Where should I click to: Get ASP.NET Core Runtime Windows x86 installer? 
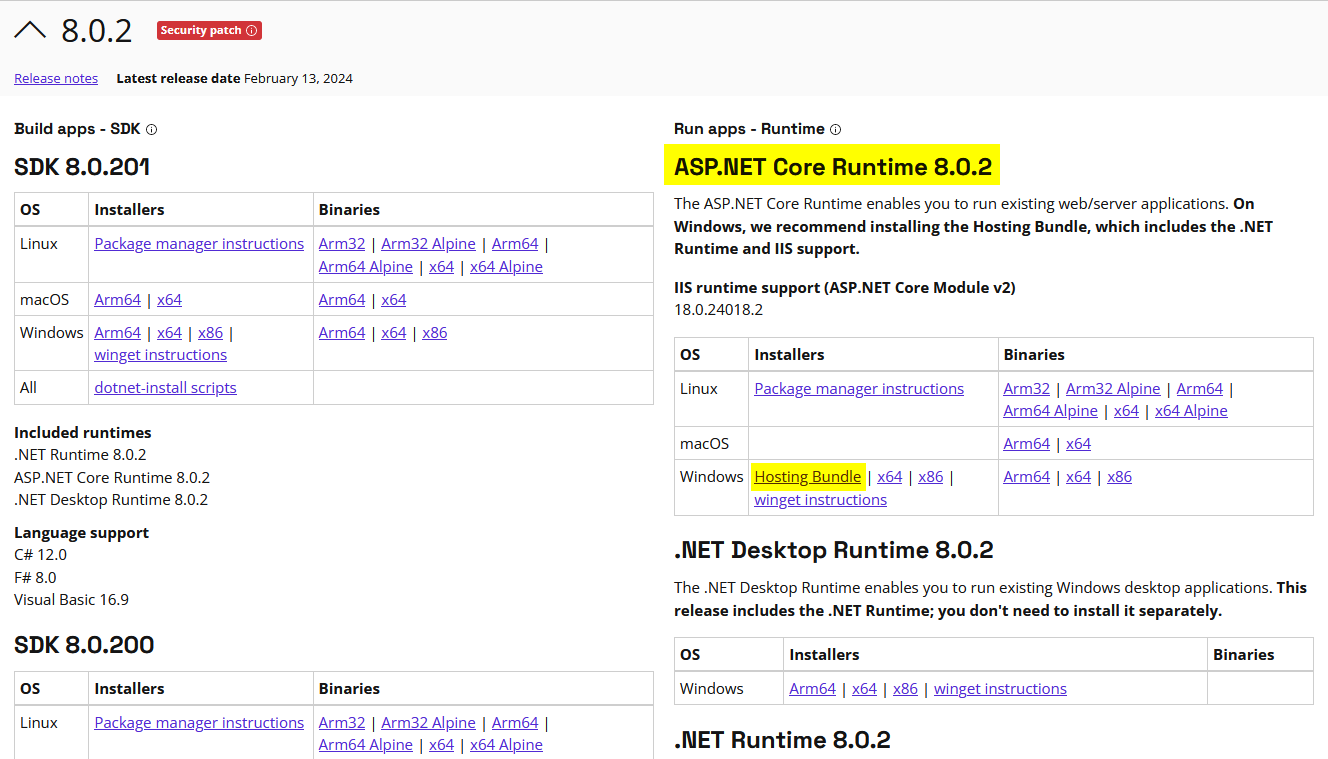[x=931, y=477]
